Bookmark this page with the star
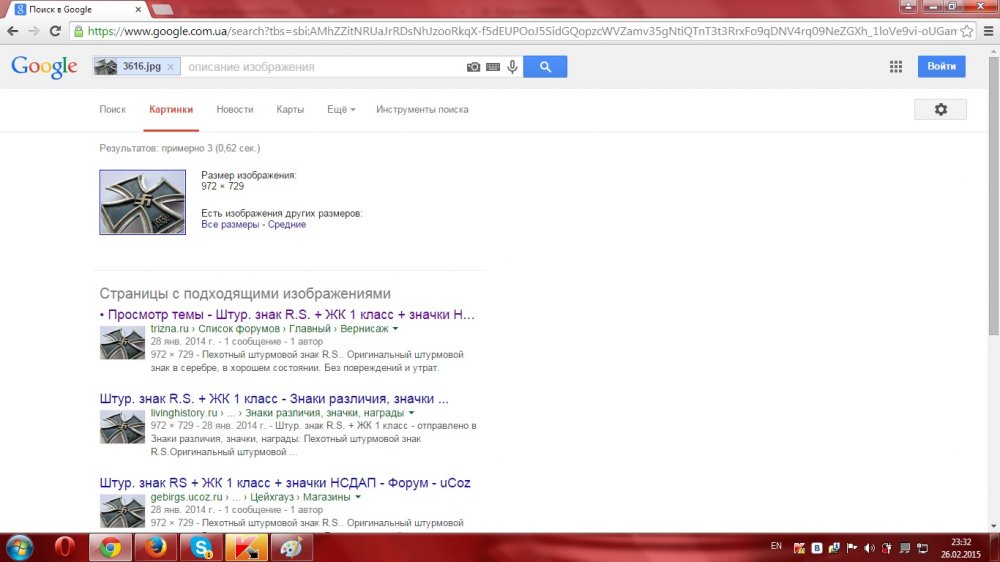 [967, 31]
